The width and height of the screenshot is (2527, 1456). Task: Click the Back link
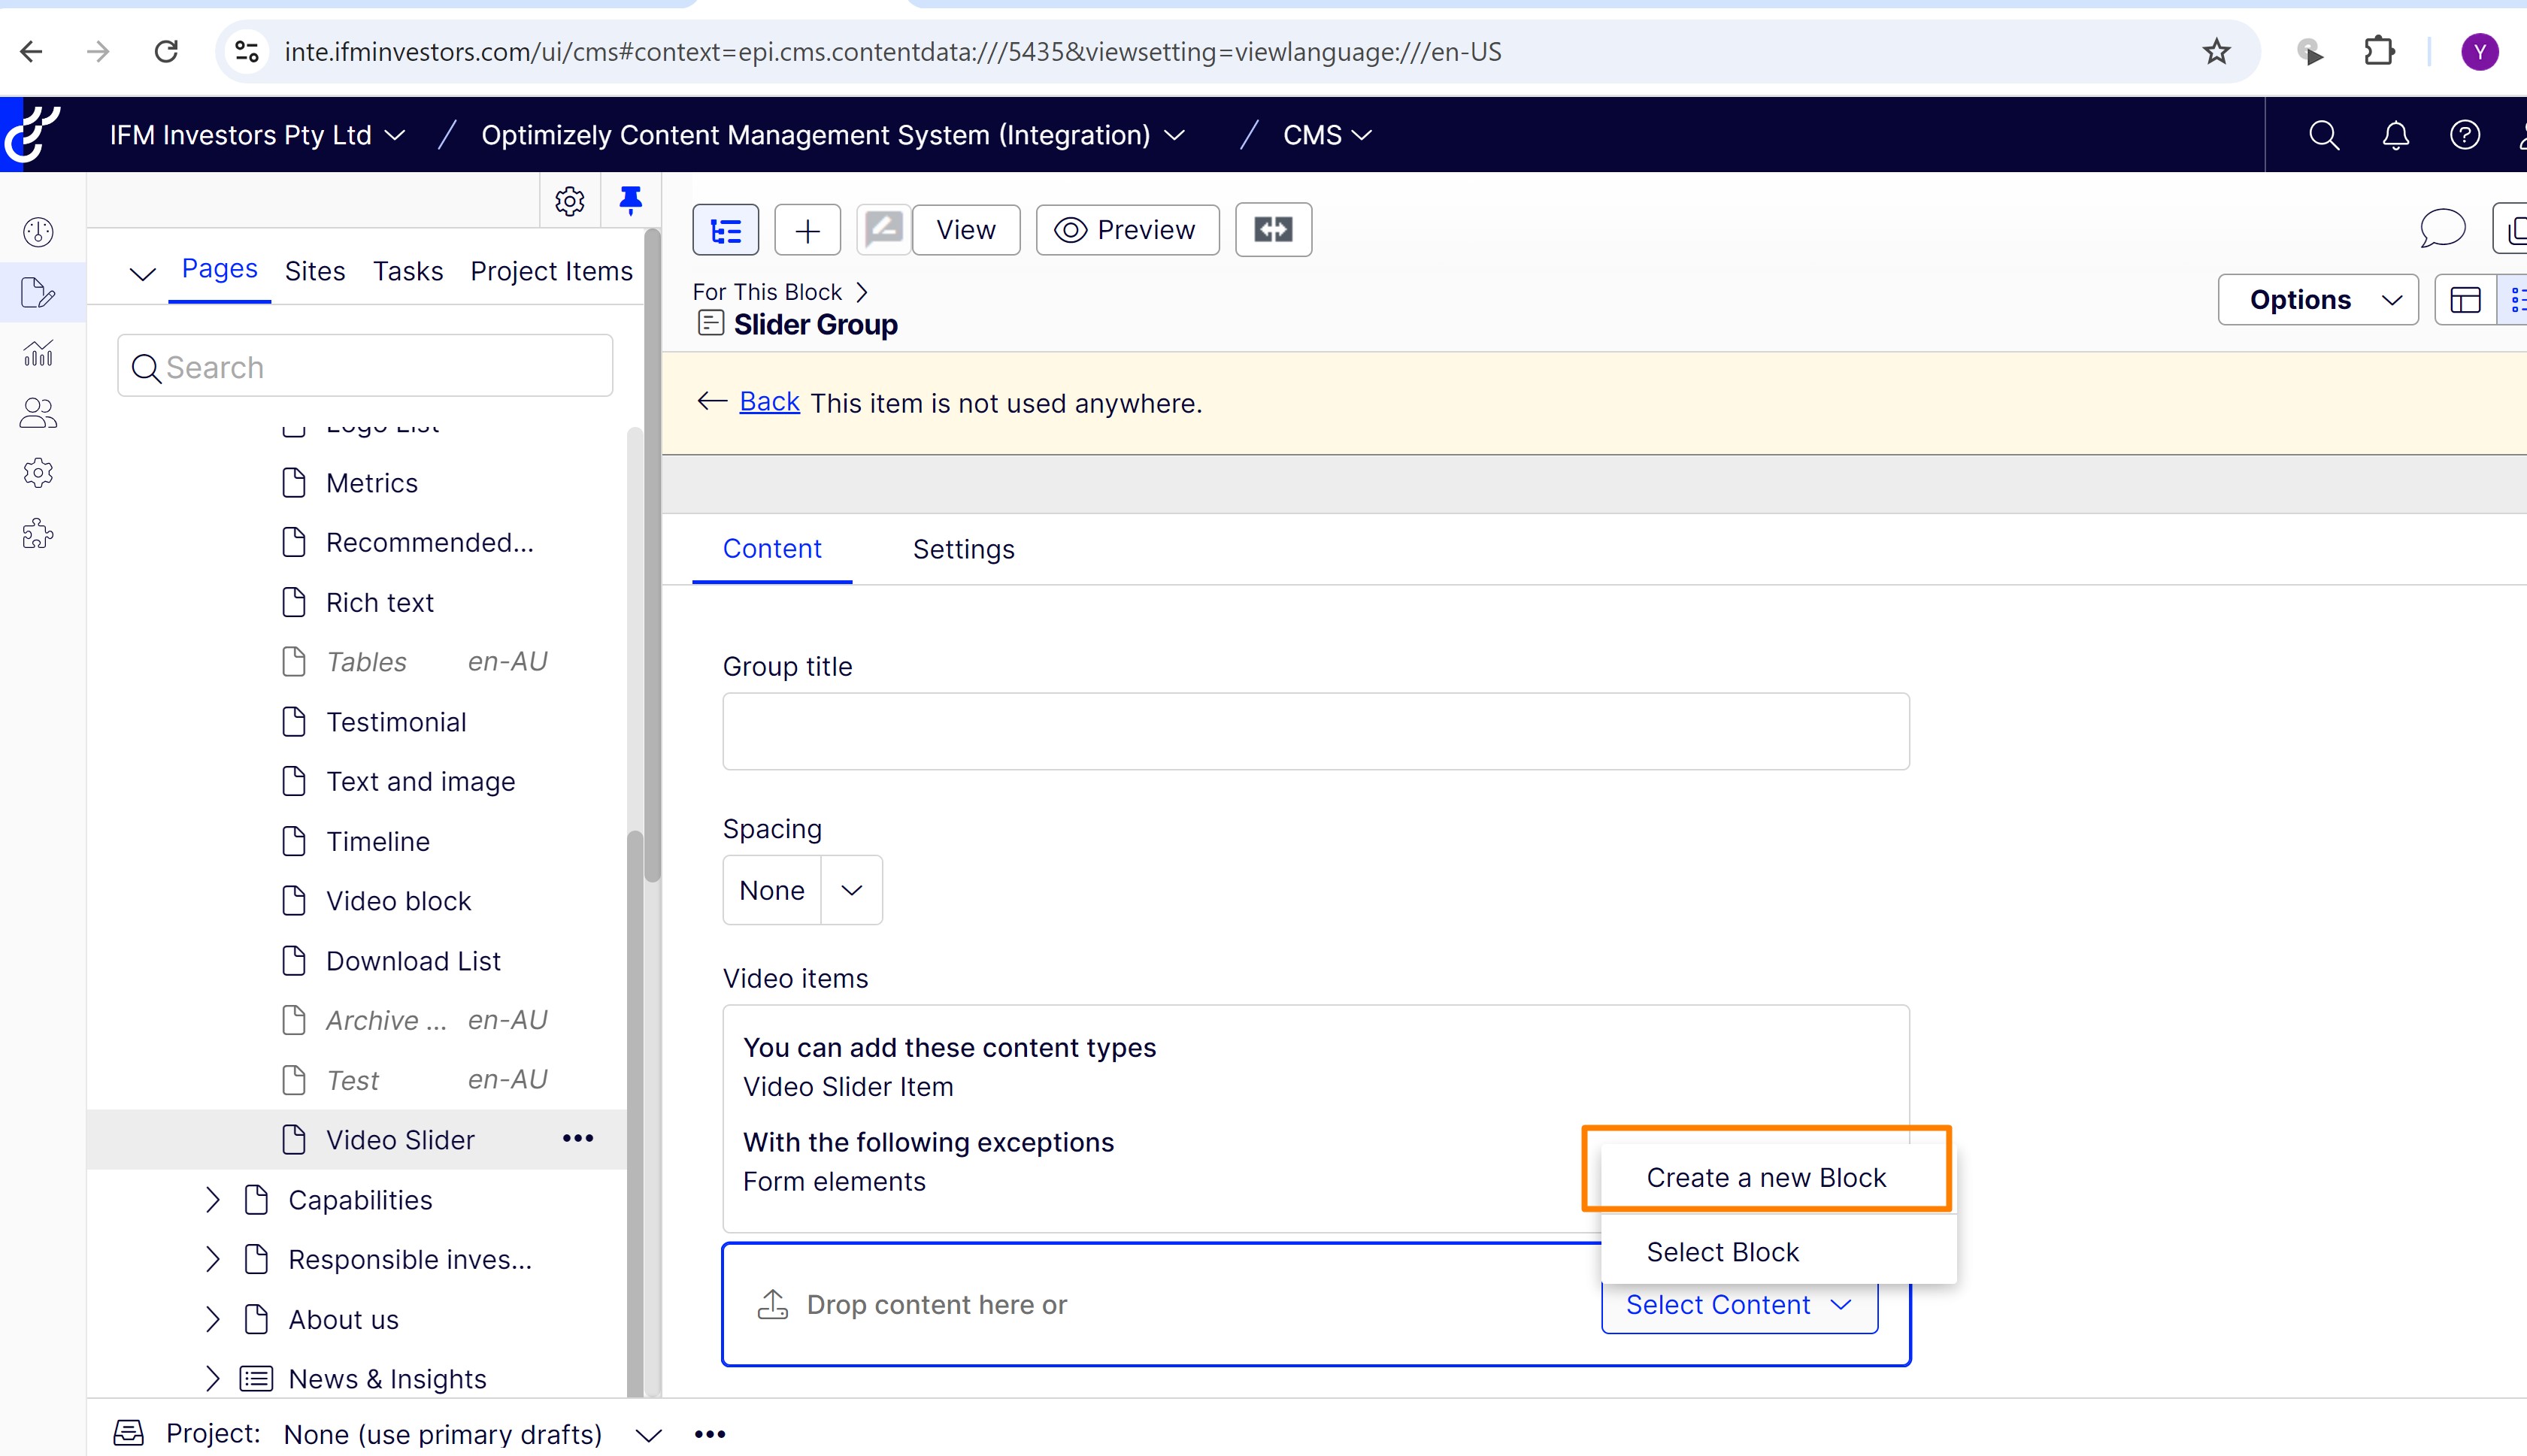769,402
